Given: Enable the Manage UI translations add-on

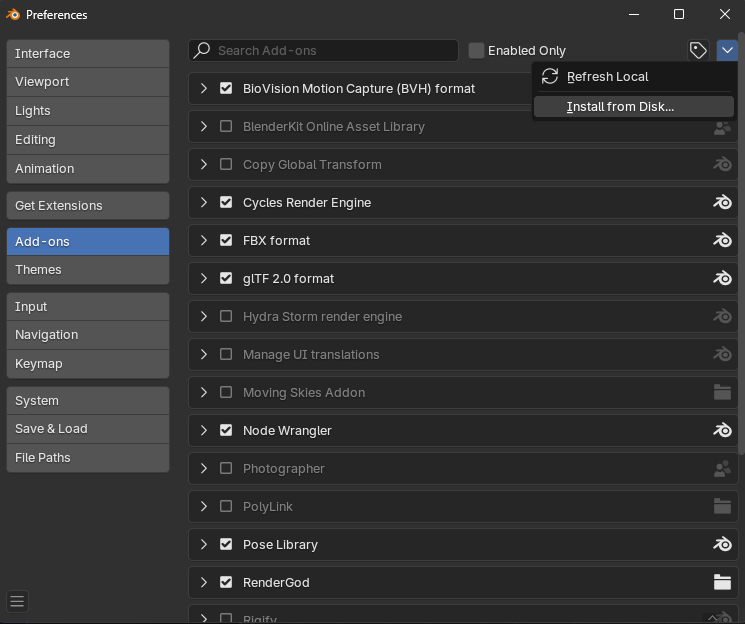Looking at the screenshot, I should click(x=226, y=355).
